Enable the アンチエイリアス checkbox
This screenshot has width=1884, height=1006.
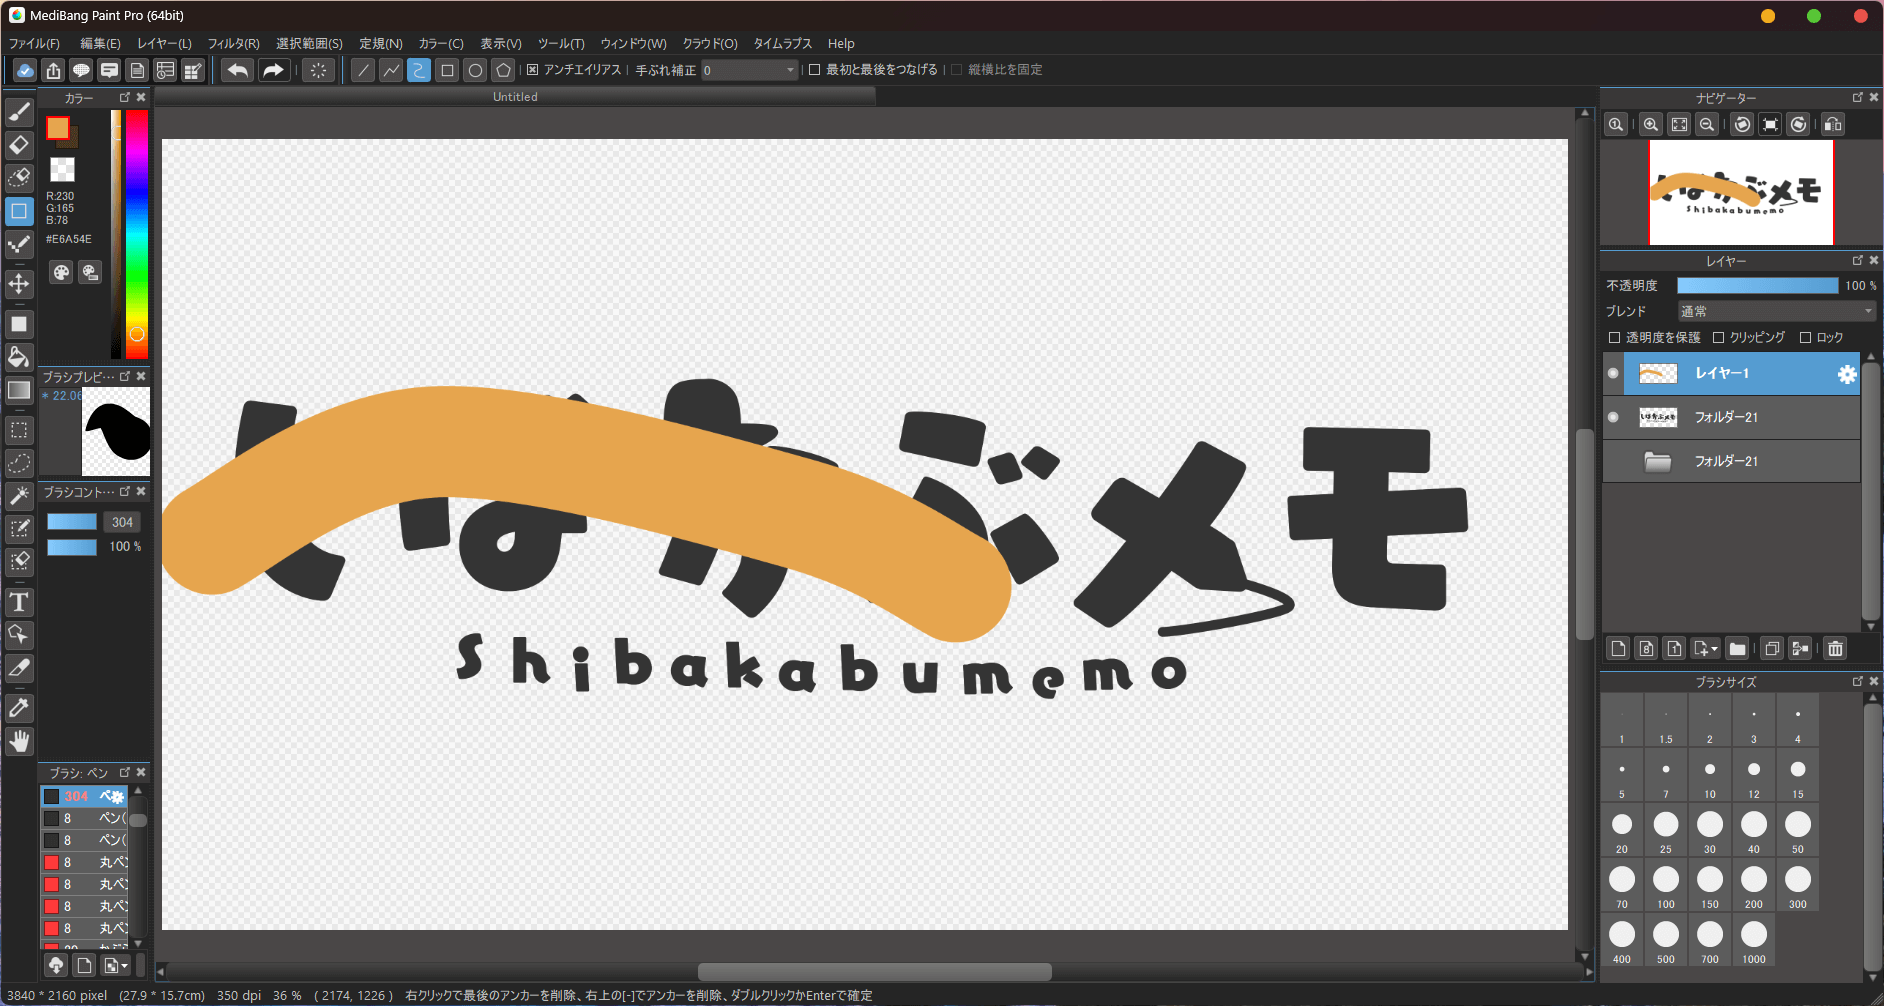[x=532, y=70]
